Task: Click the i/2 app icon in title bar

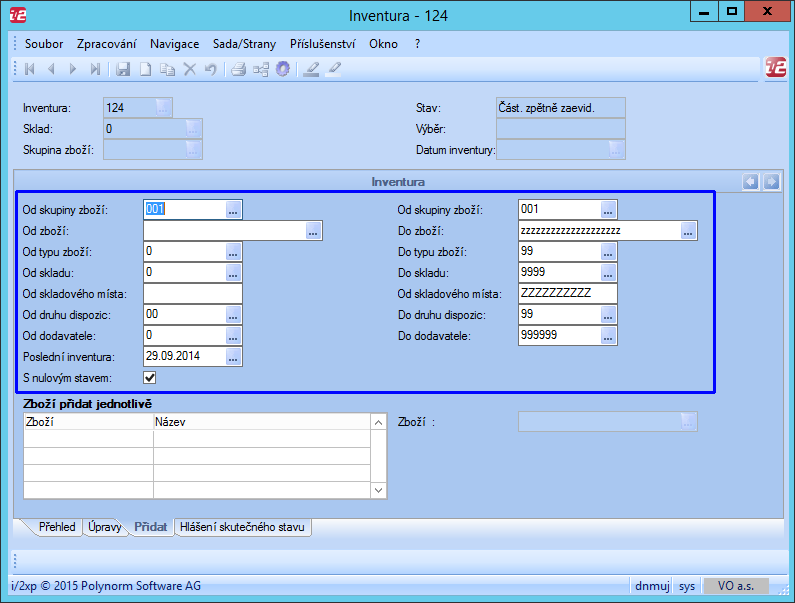Action: pos(18,15)
